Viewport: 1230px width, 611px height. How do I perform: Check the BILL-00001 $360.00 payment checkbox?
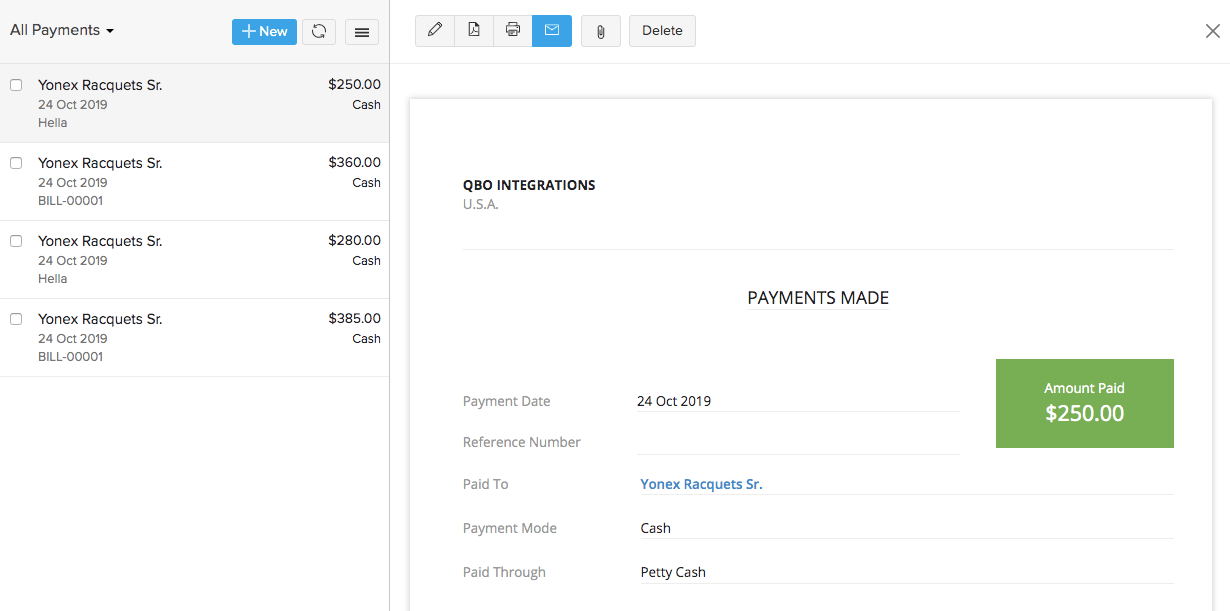16,163
